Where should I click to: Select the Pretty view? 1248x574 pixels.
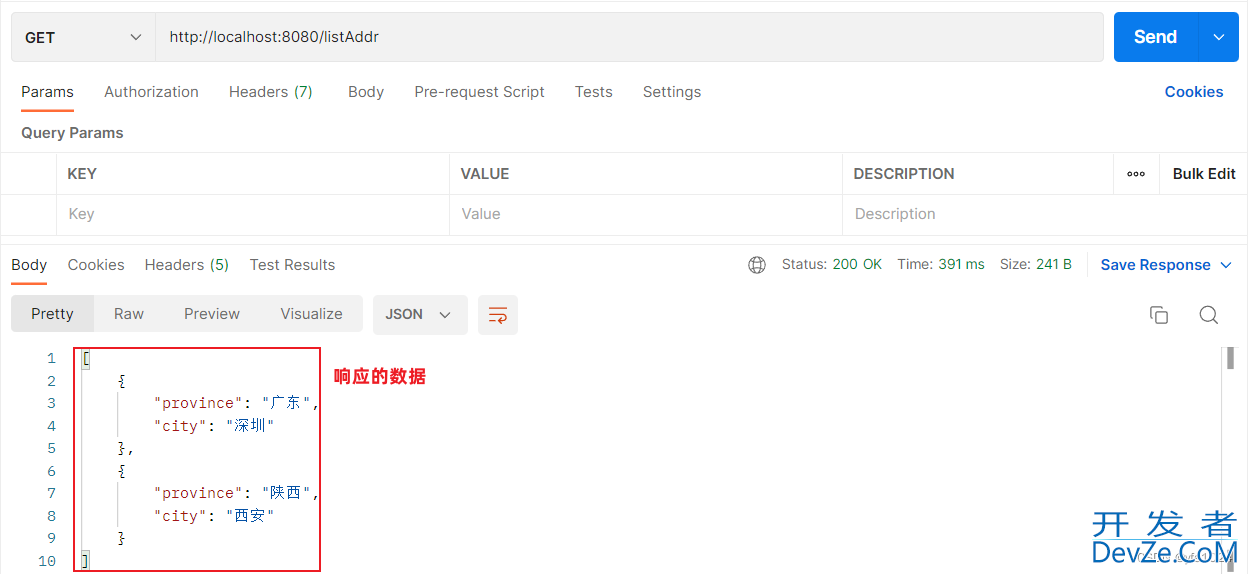click(52, 314)
